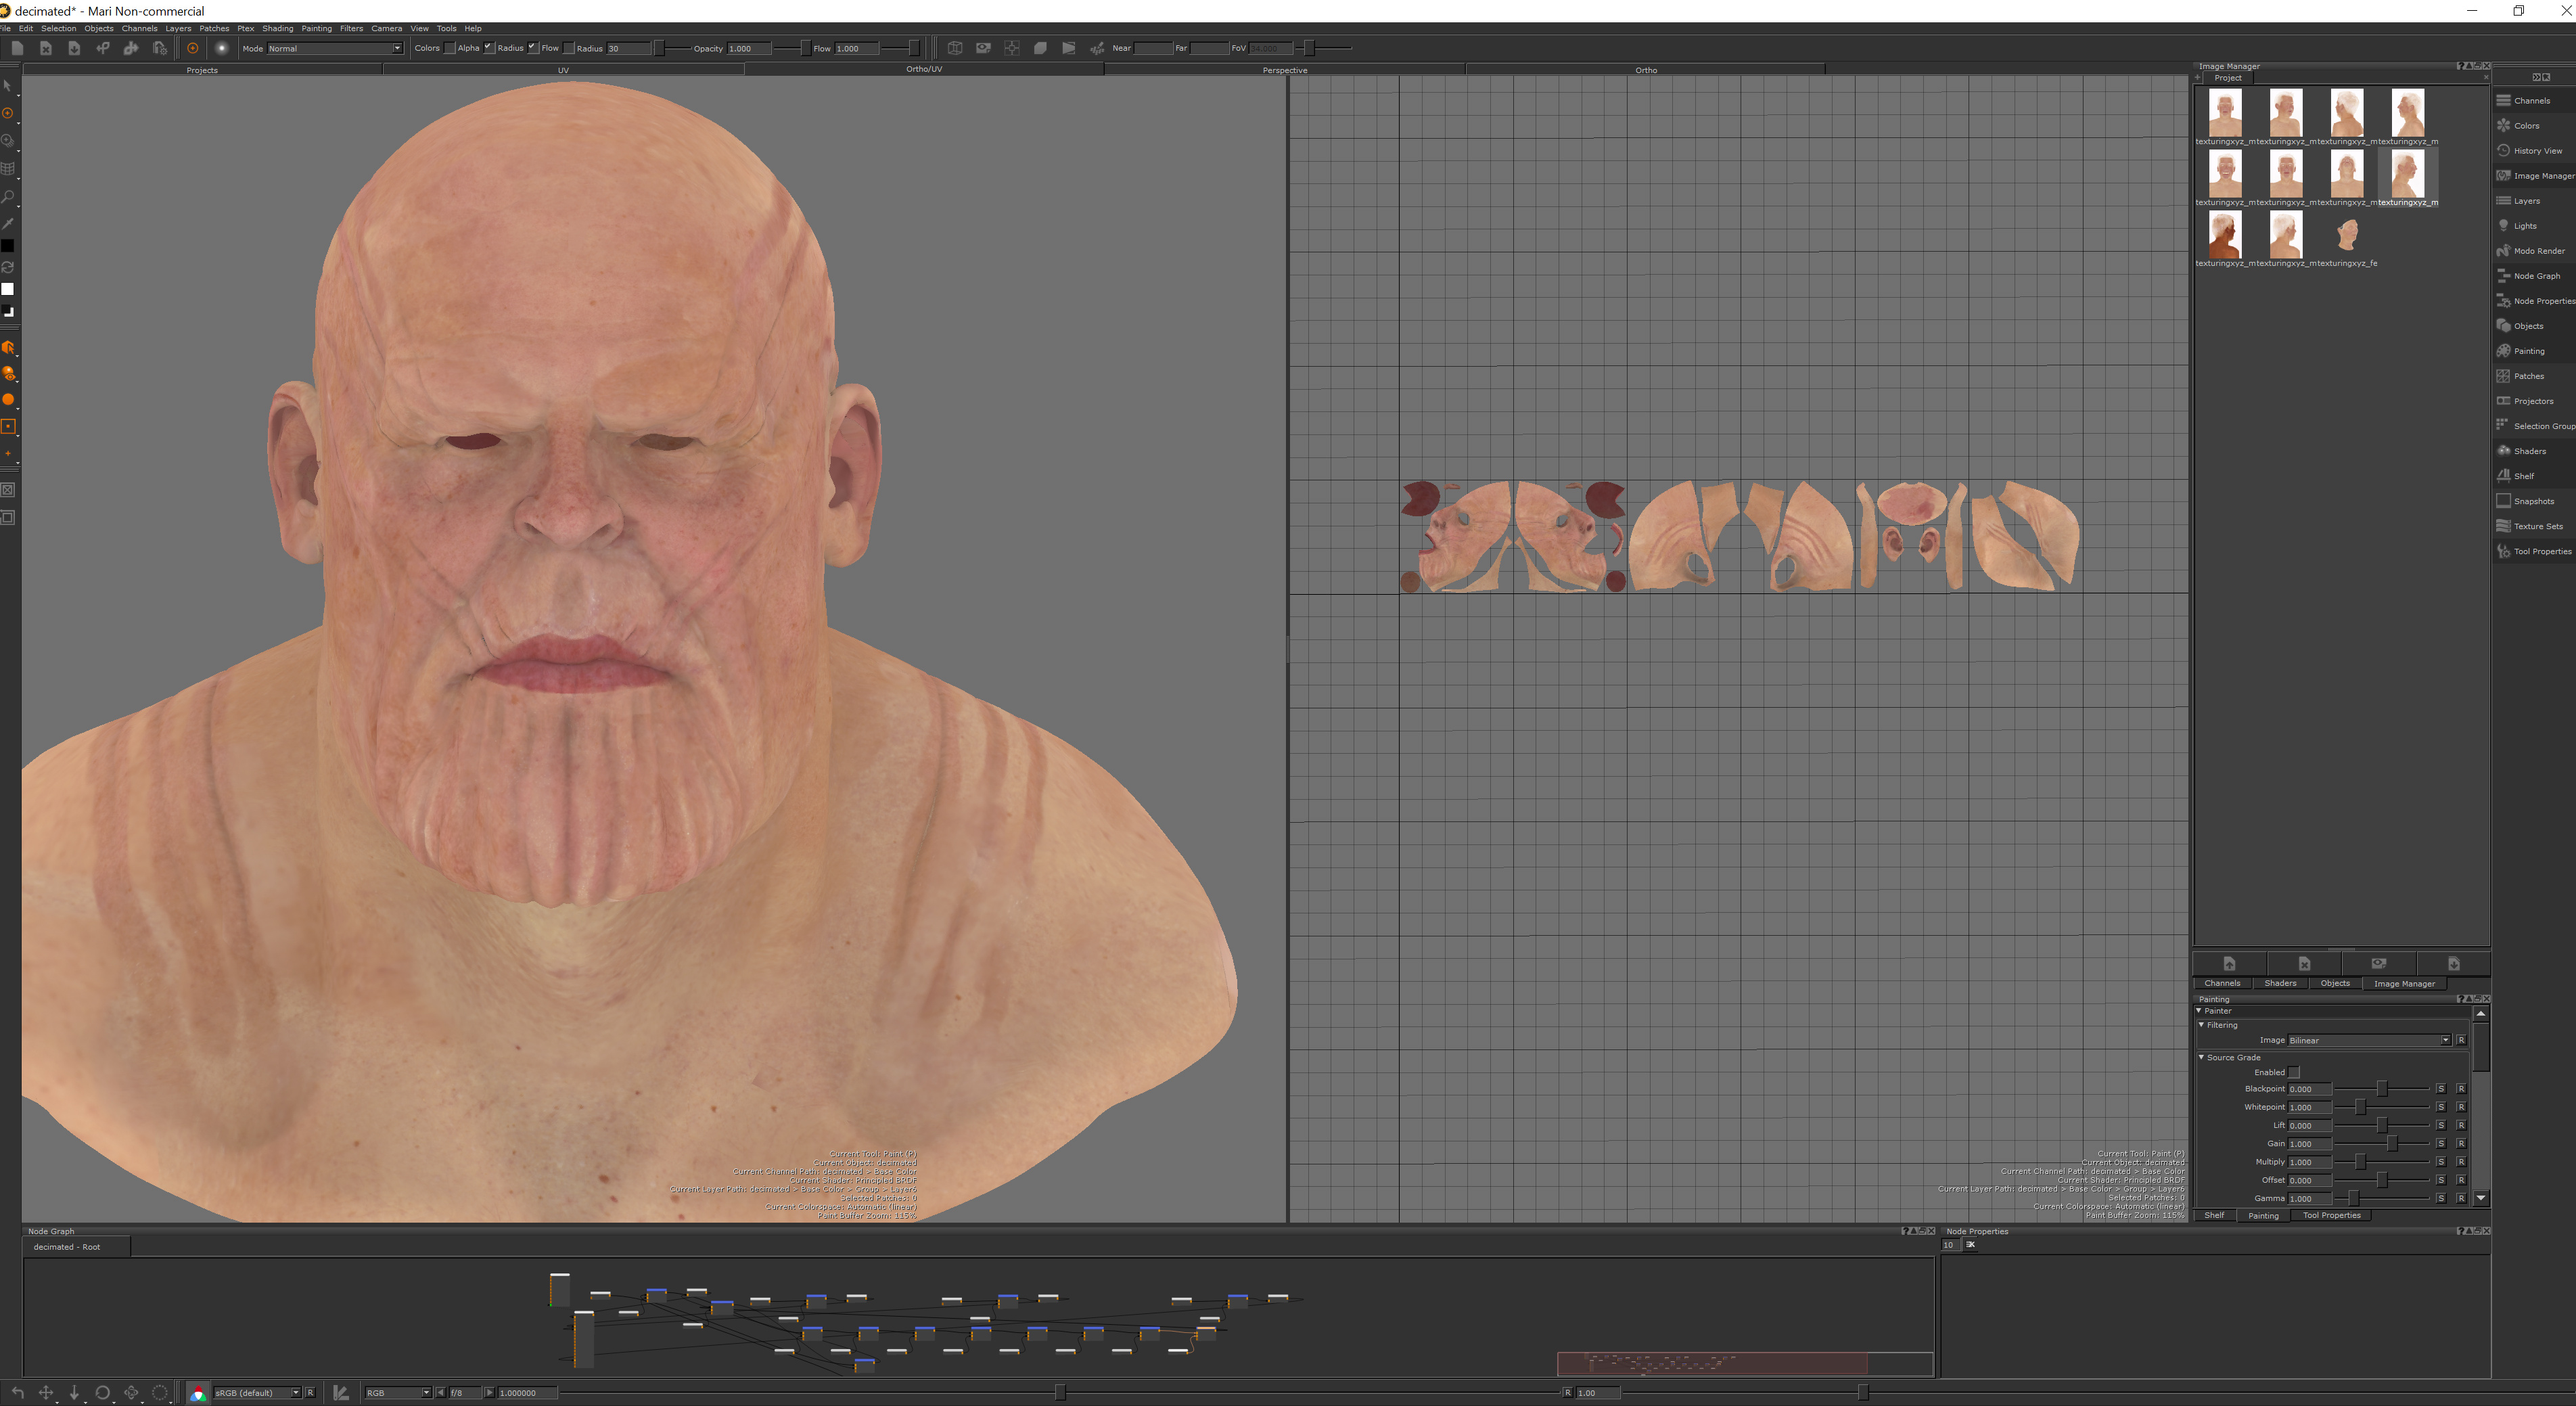
Task: Enable the Source Grade Enabled checkbox
Action: coord(2294,1072)
